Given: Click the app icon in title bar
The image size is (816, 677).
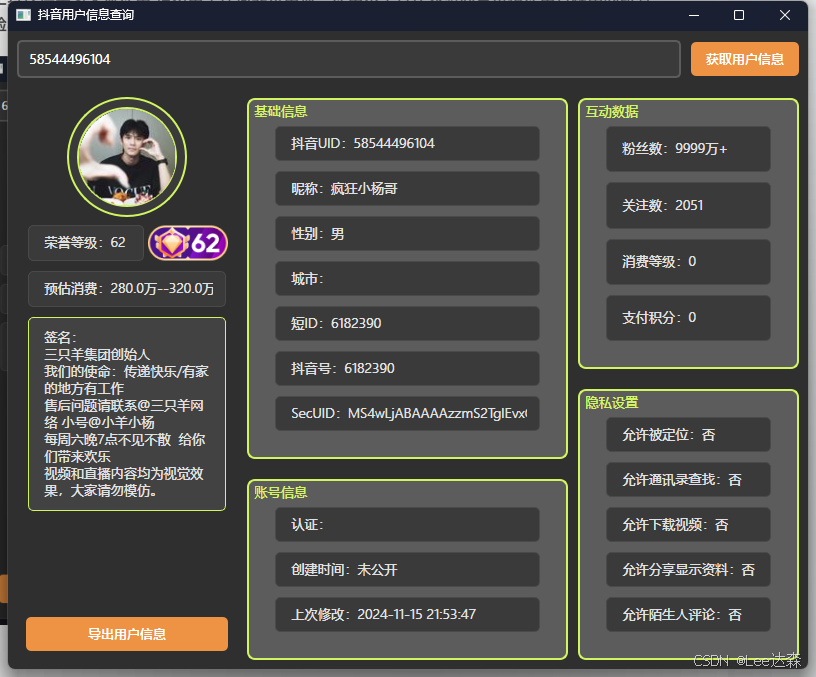Looking at the screenshot, I should click(23, 15).
